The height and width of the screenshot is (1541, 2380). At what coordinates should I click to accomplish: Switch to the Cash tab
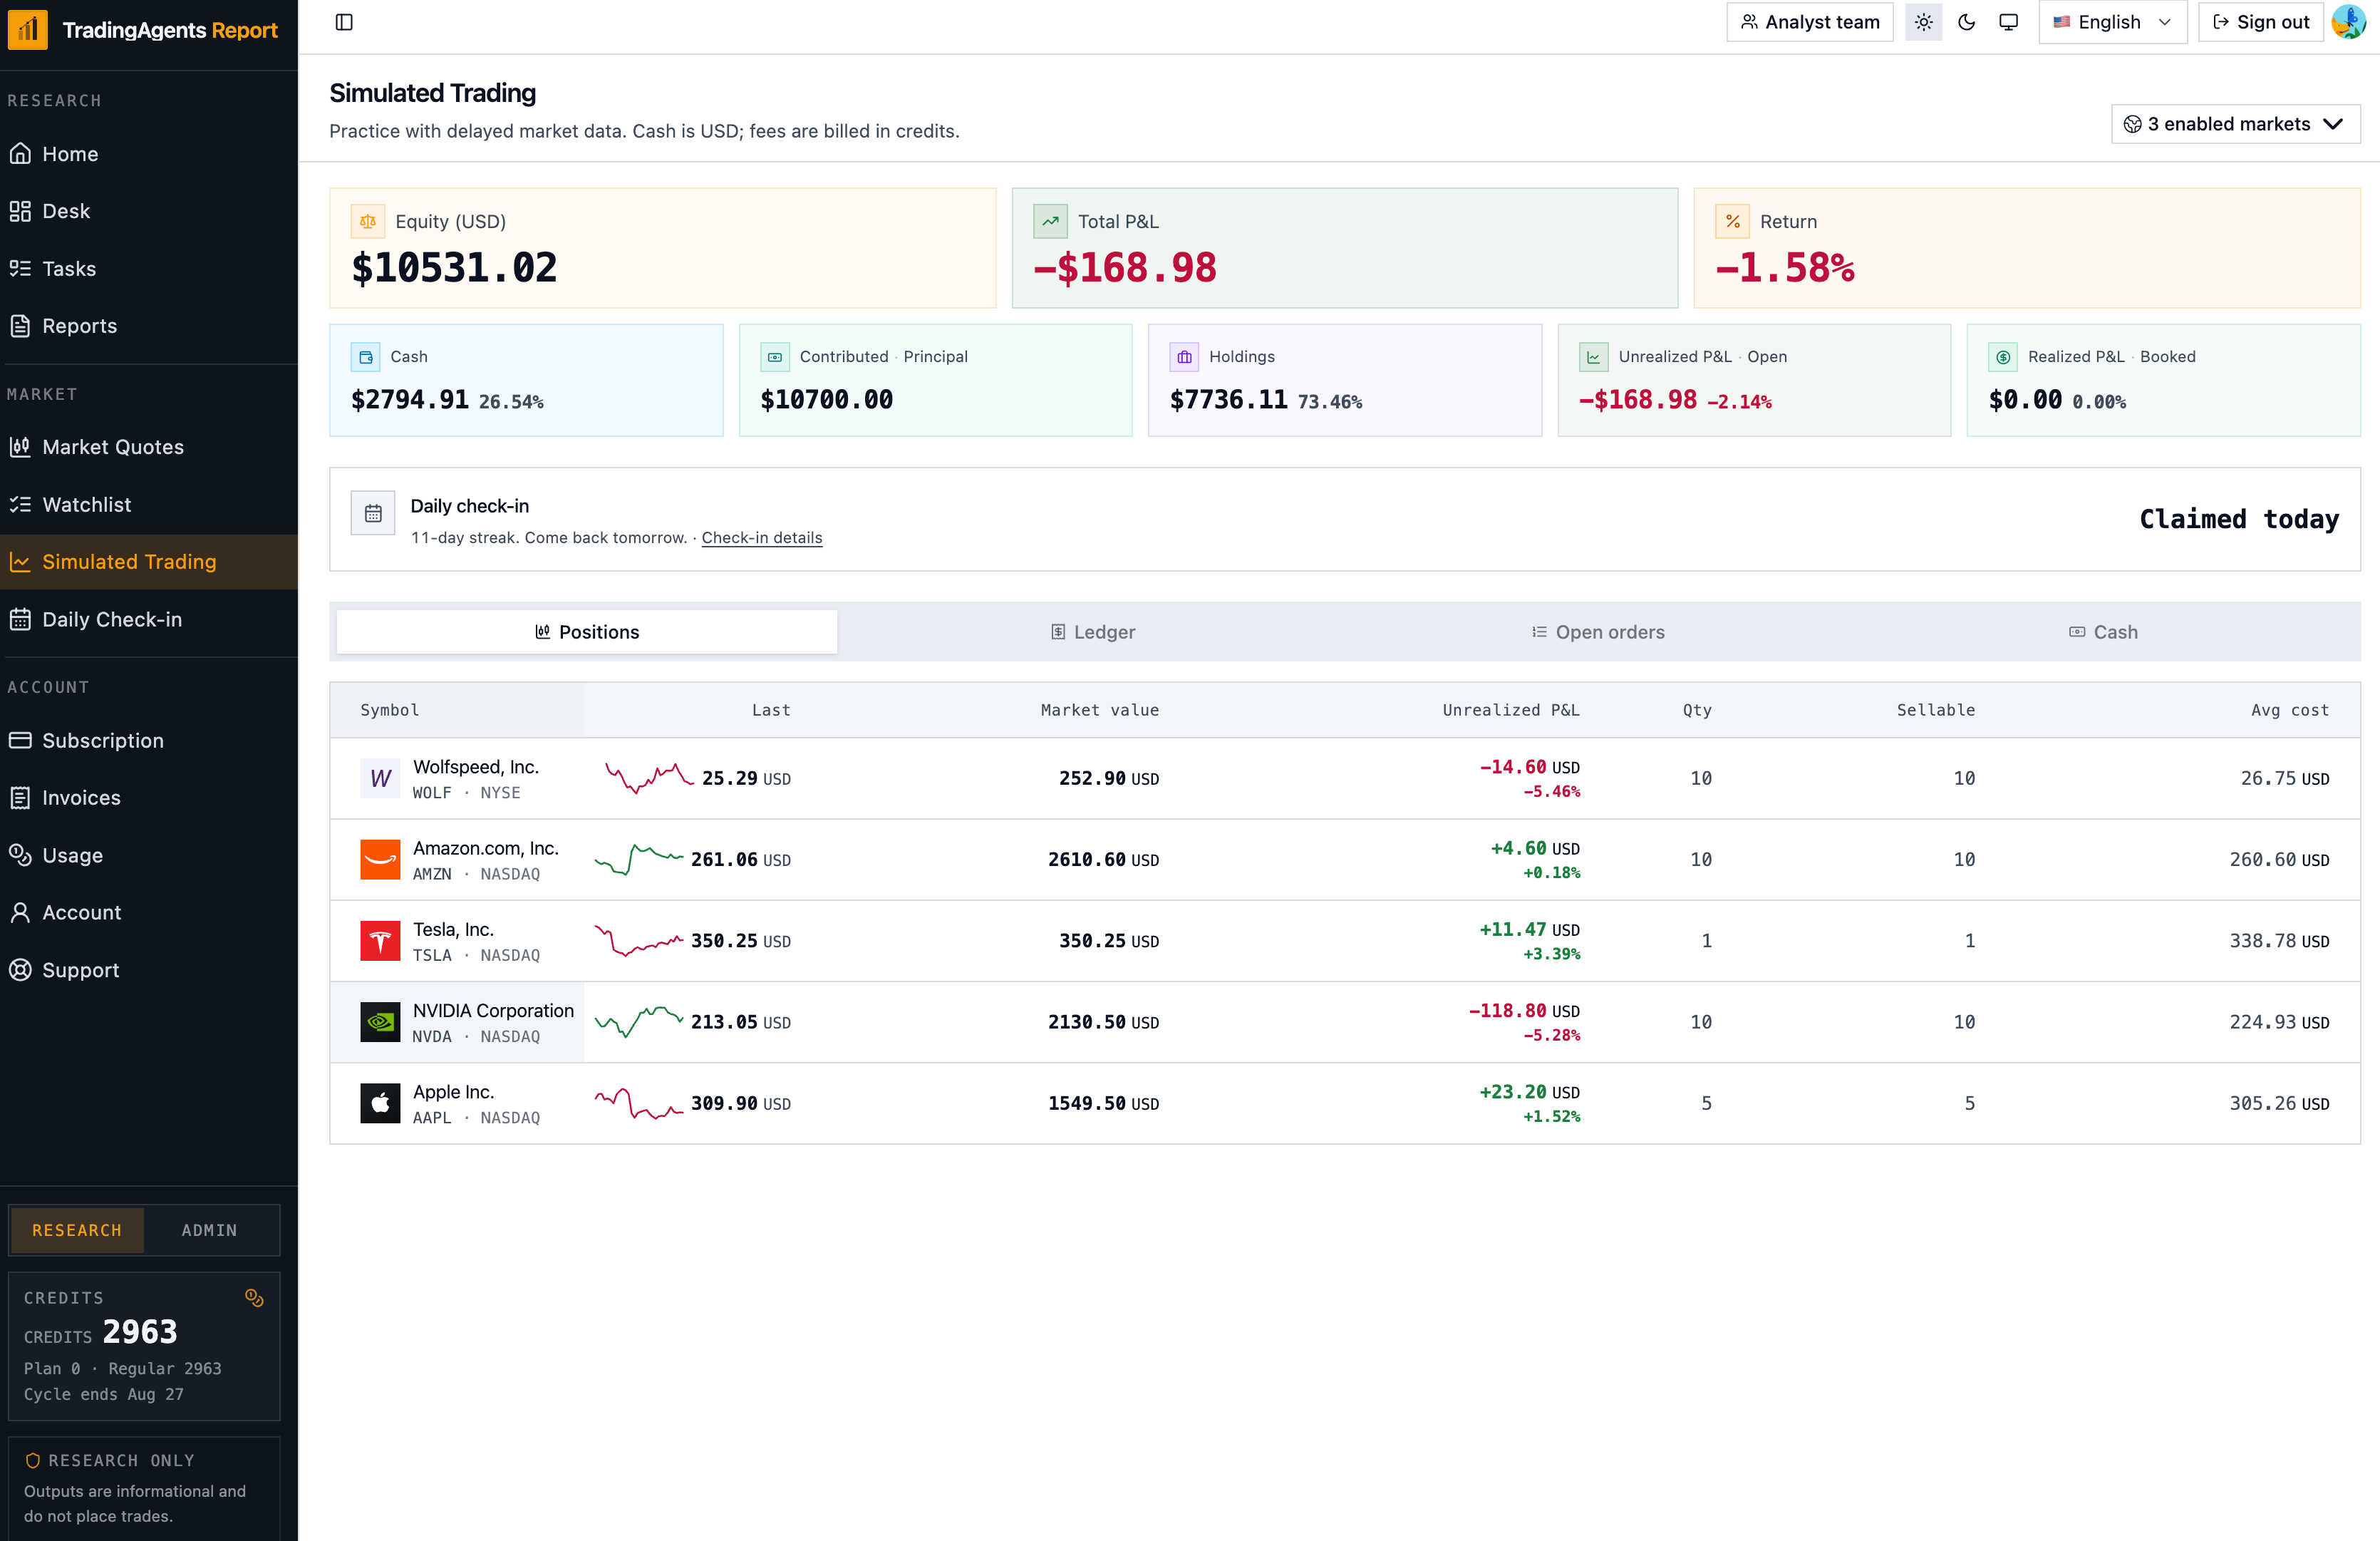2104,632
